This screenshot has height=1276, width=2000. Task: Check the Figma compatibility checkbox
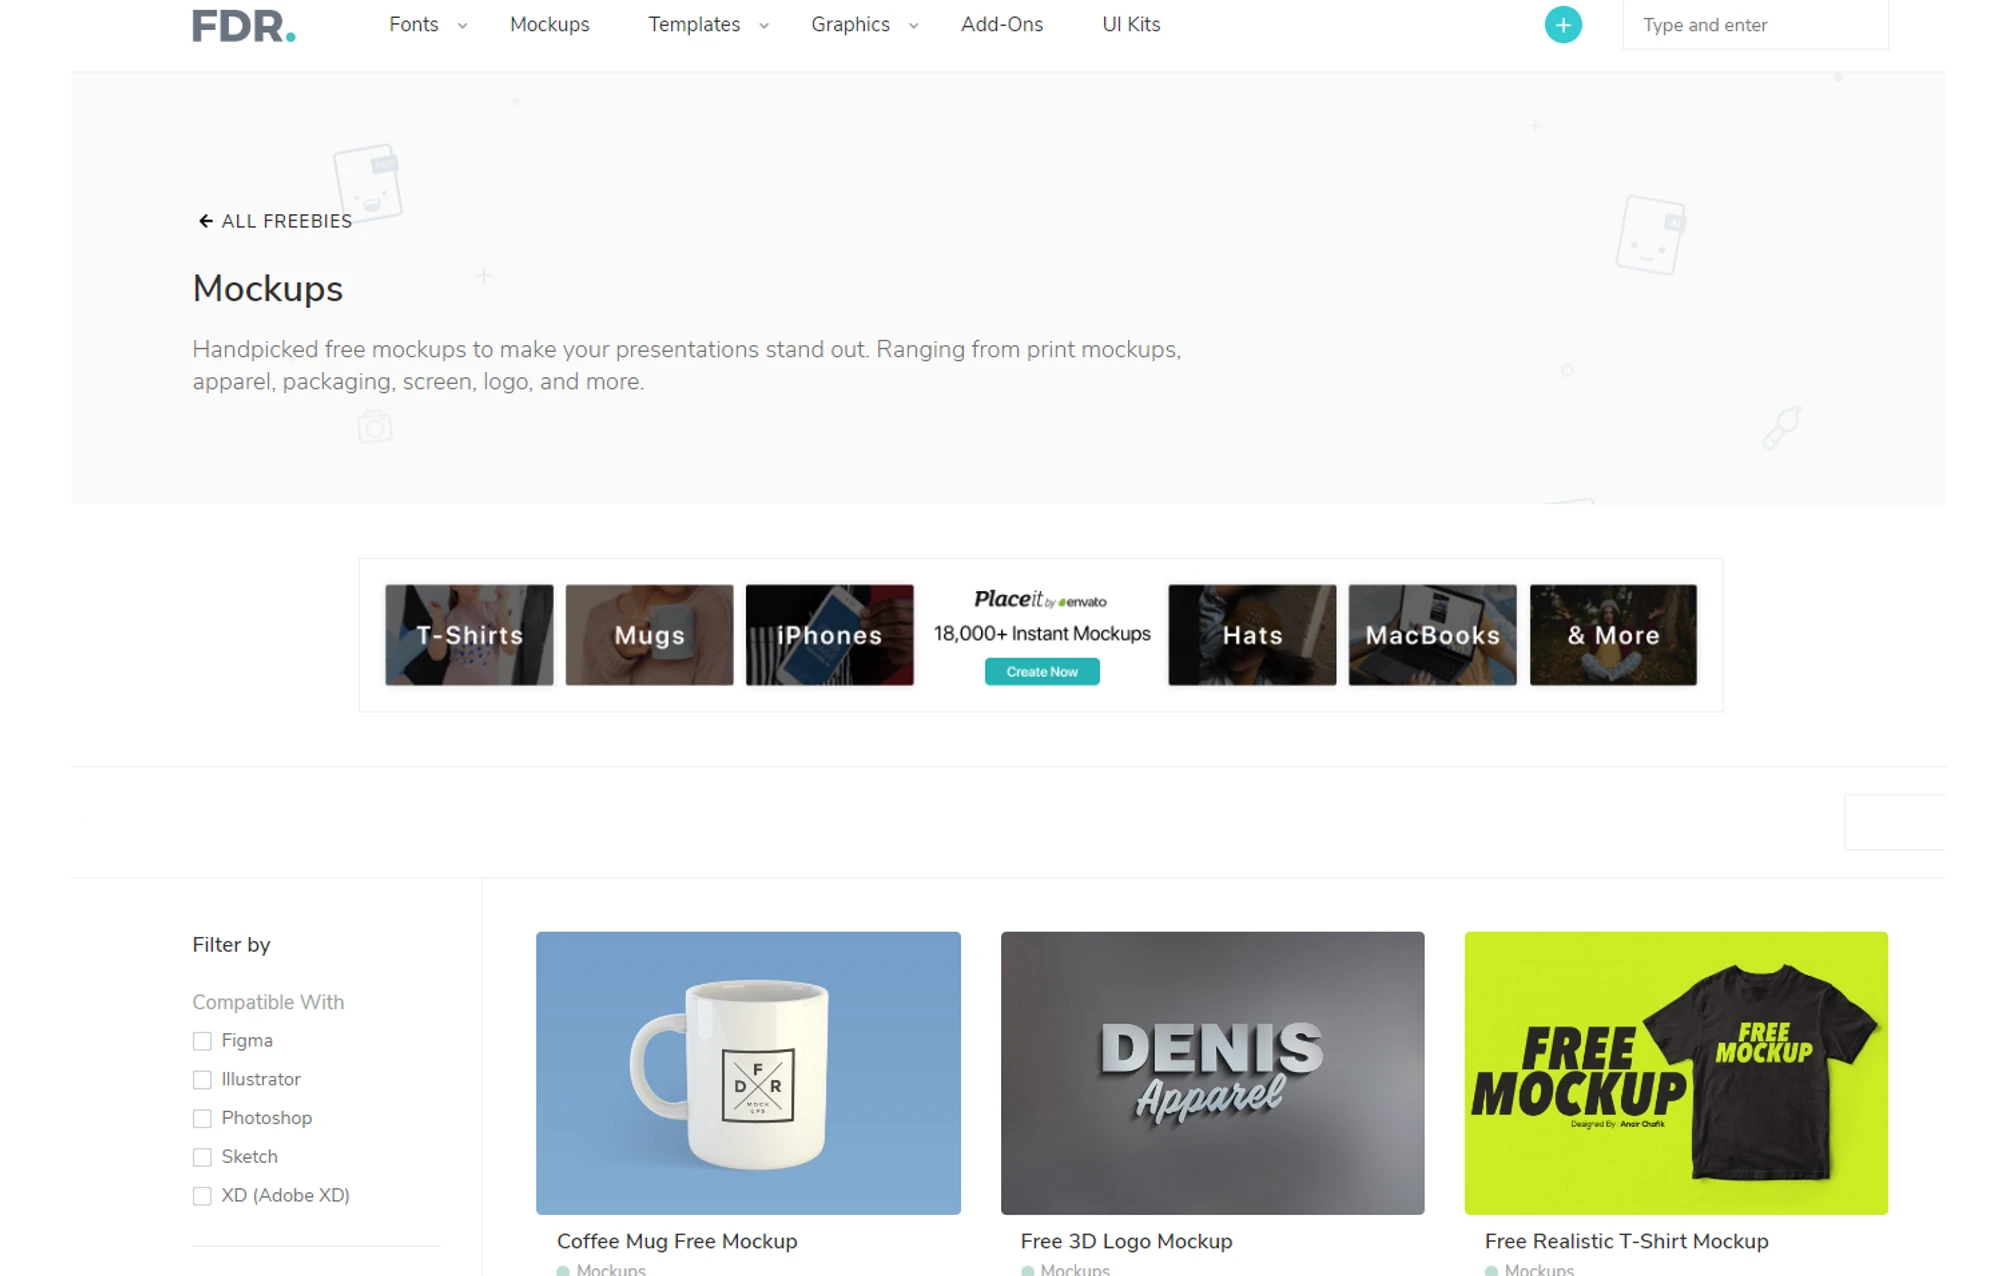(x=203, y=1040)
